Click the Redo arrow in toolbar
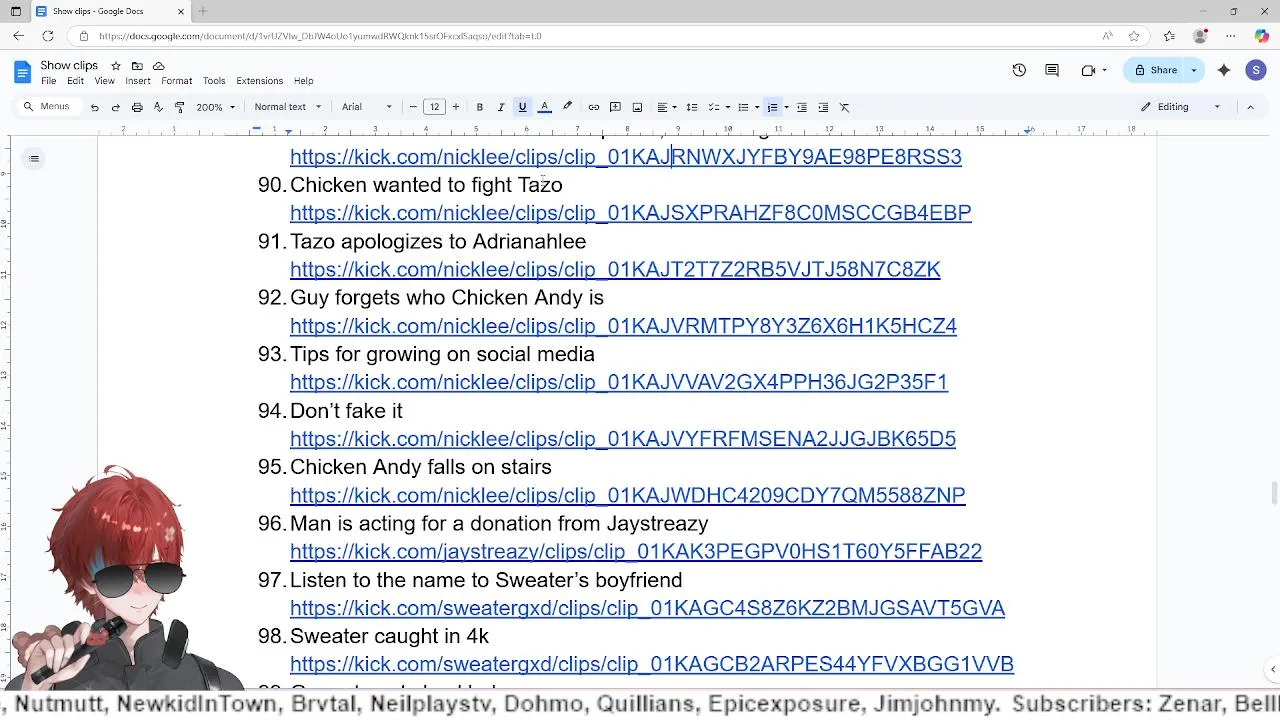Screen dimensions: 1280x720 [115, 107]
